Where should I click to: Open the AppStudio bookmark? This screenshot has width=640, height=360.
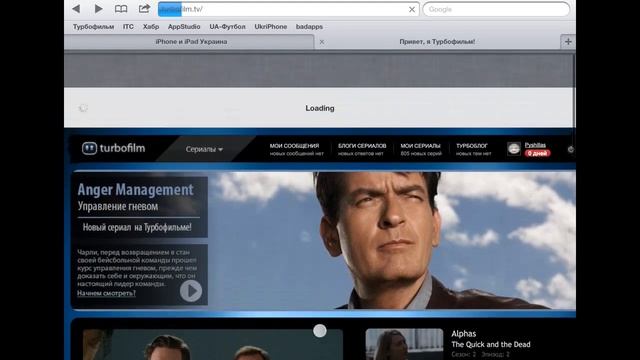[184, 27]
